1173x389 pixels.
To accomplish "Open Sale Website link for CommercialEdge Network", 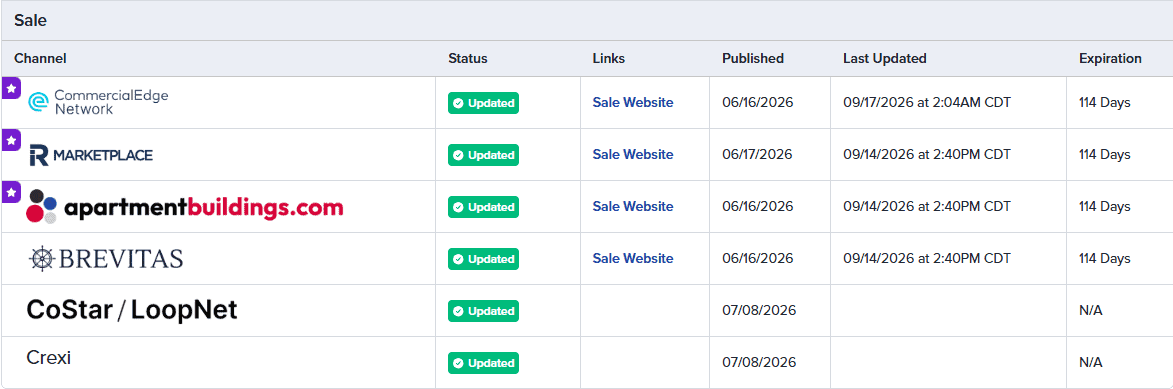I will (633, 102).
